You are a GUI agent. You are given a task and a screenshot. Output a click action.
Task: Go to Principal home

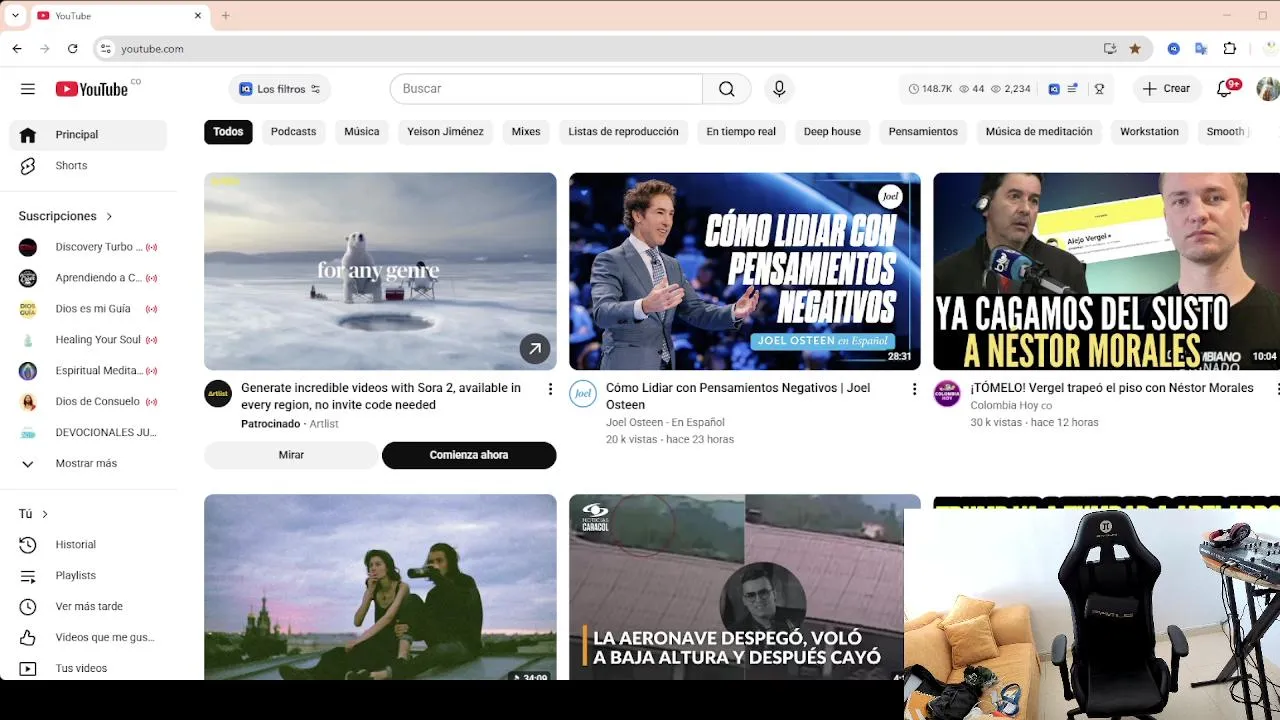click(88, 135)
